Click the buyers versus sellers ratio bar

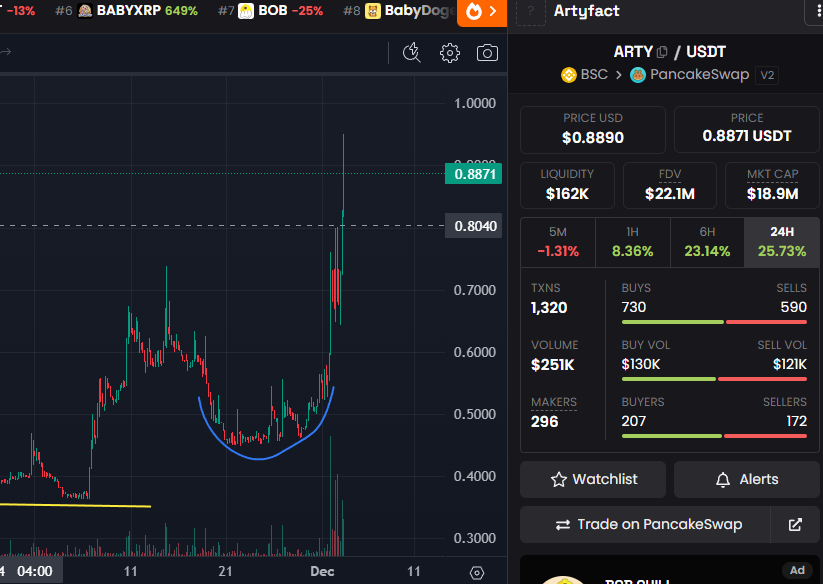click(714, 436)
